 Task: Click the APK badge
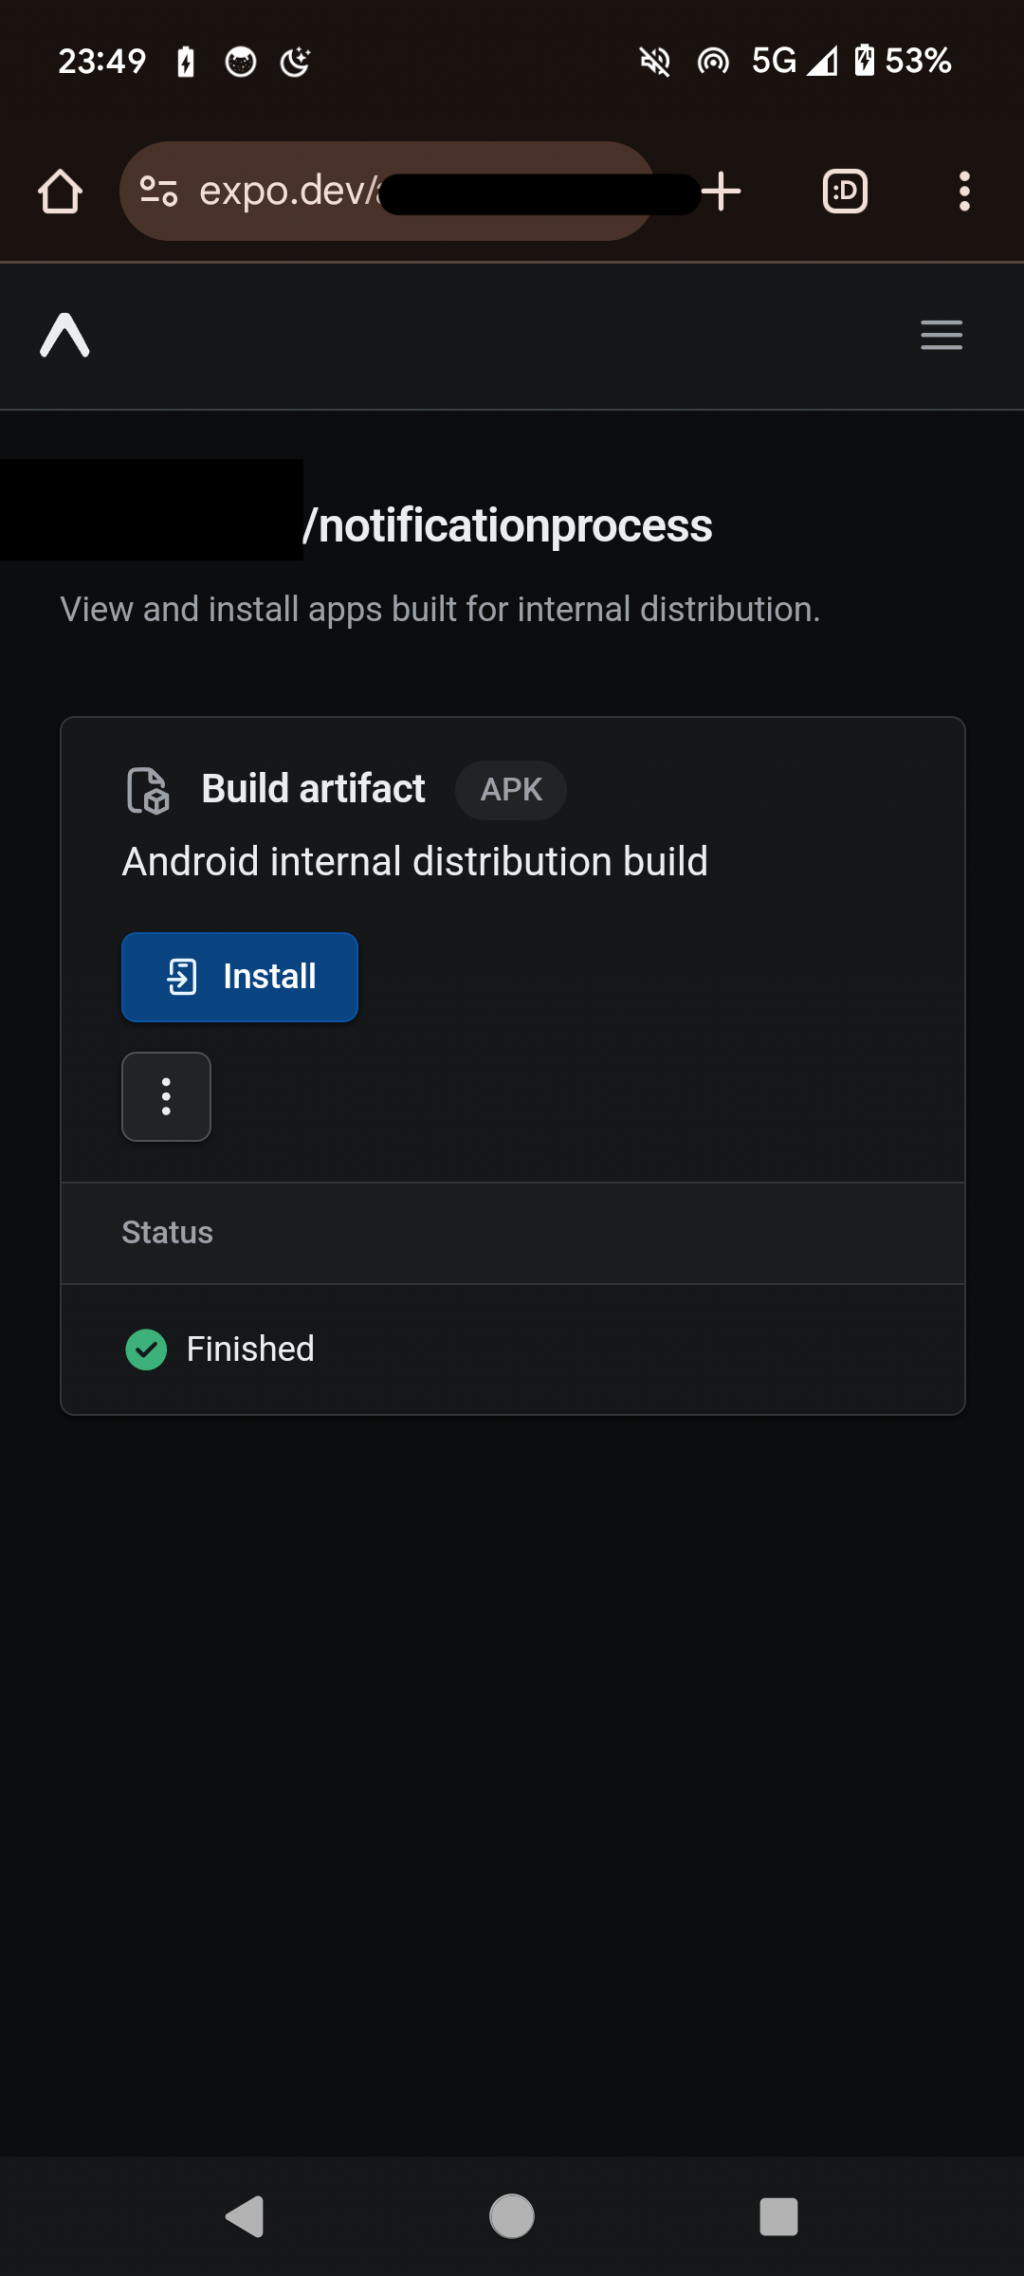click(511, 790)
